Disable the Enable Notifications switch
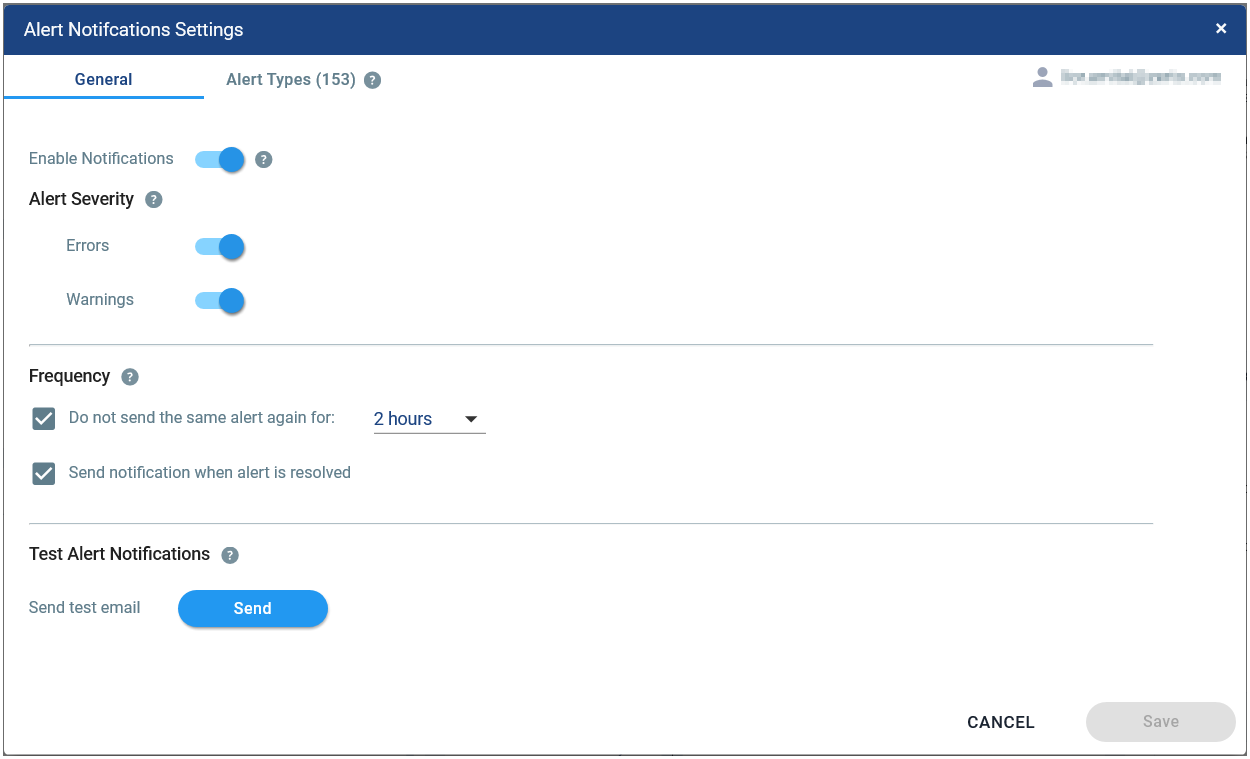Screen dimensions: 1250x759 click(220, 159)
